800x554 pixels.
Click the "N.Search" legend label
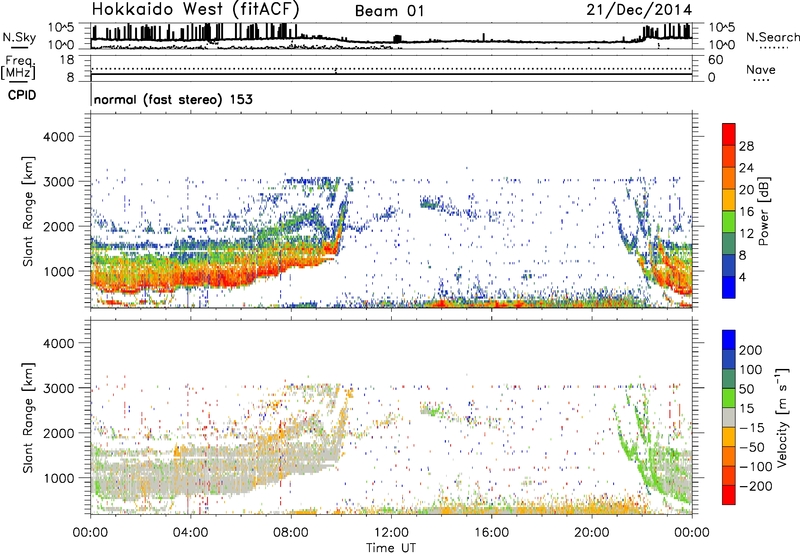(x=772, y=37)
